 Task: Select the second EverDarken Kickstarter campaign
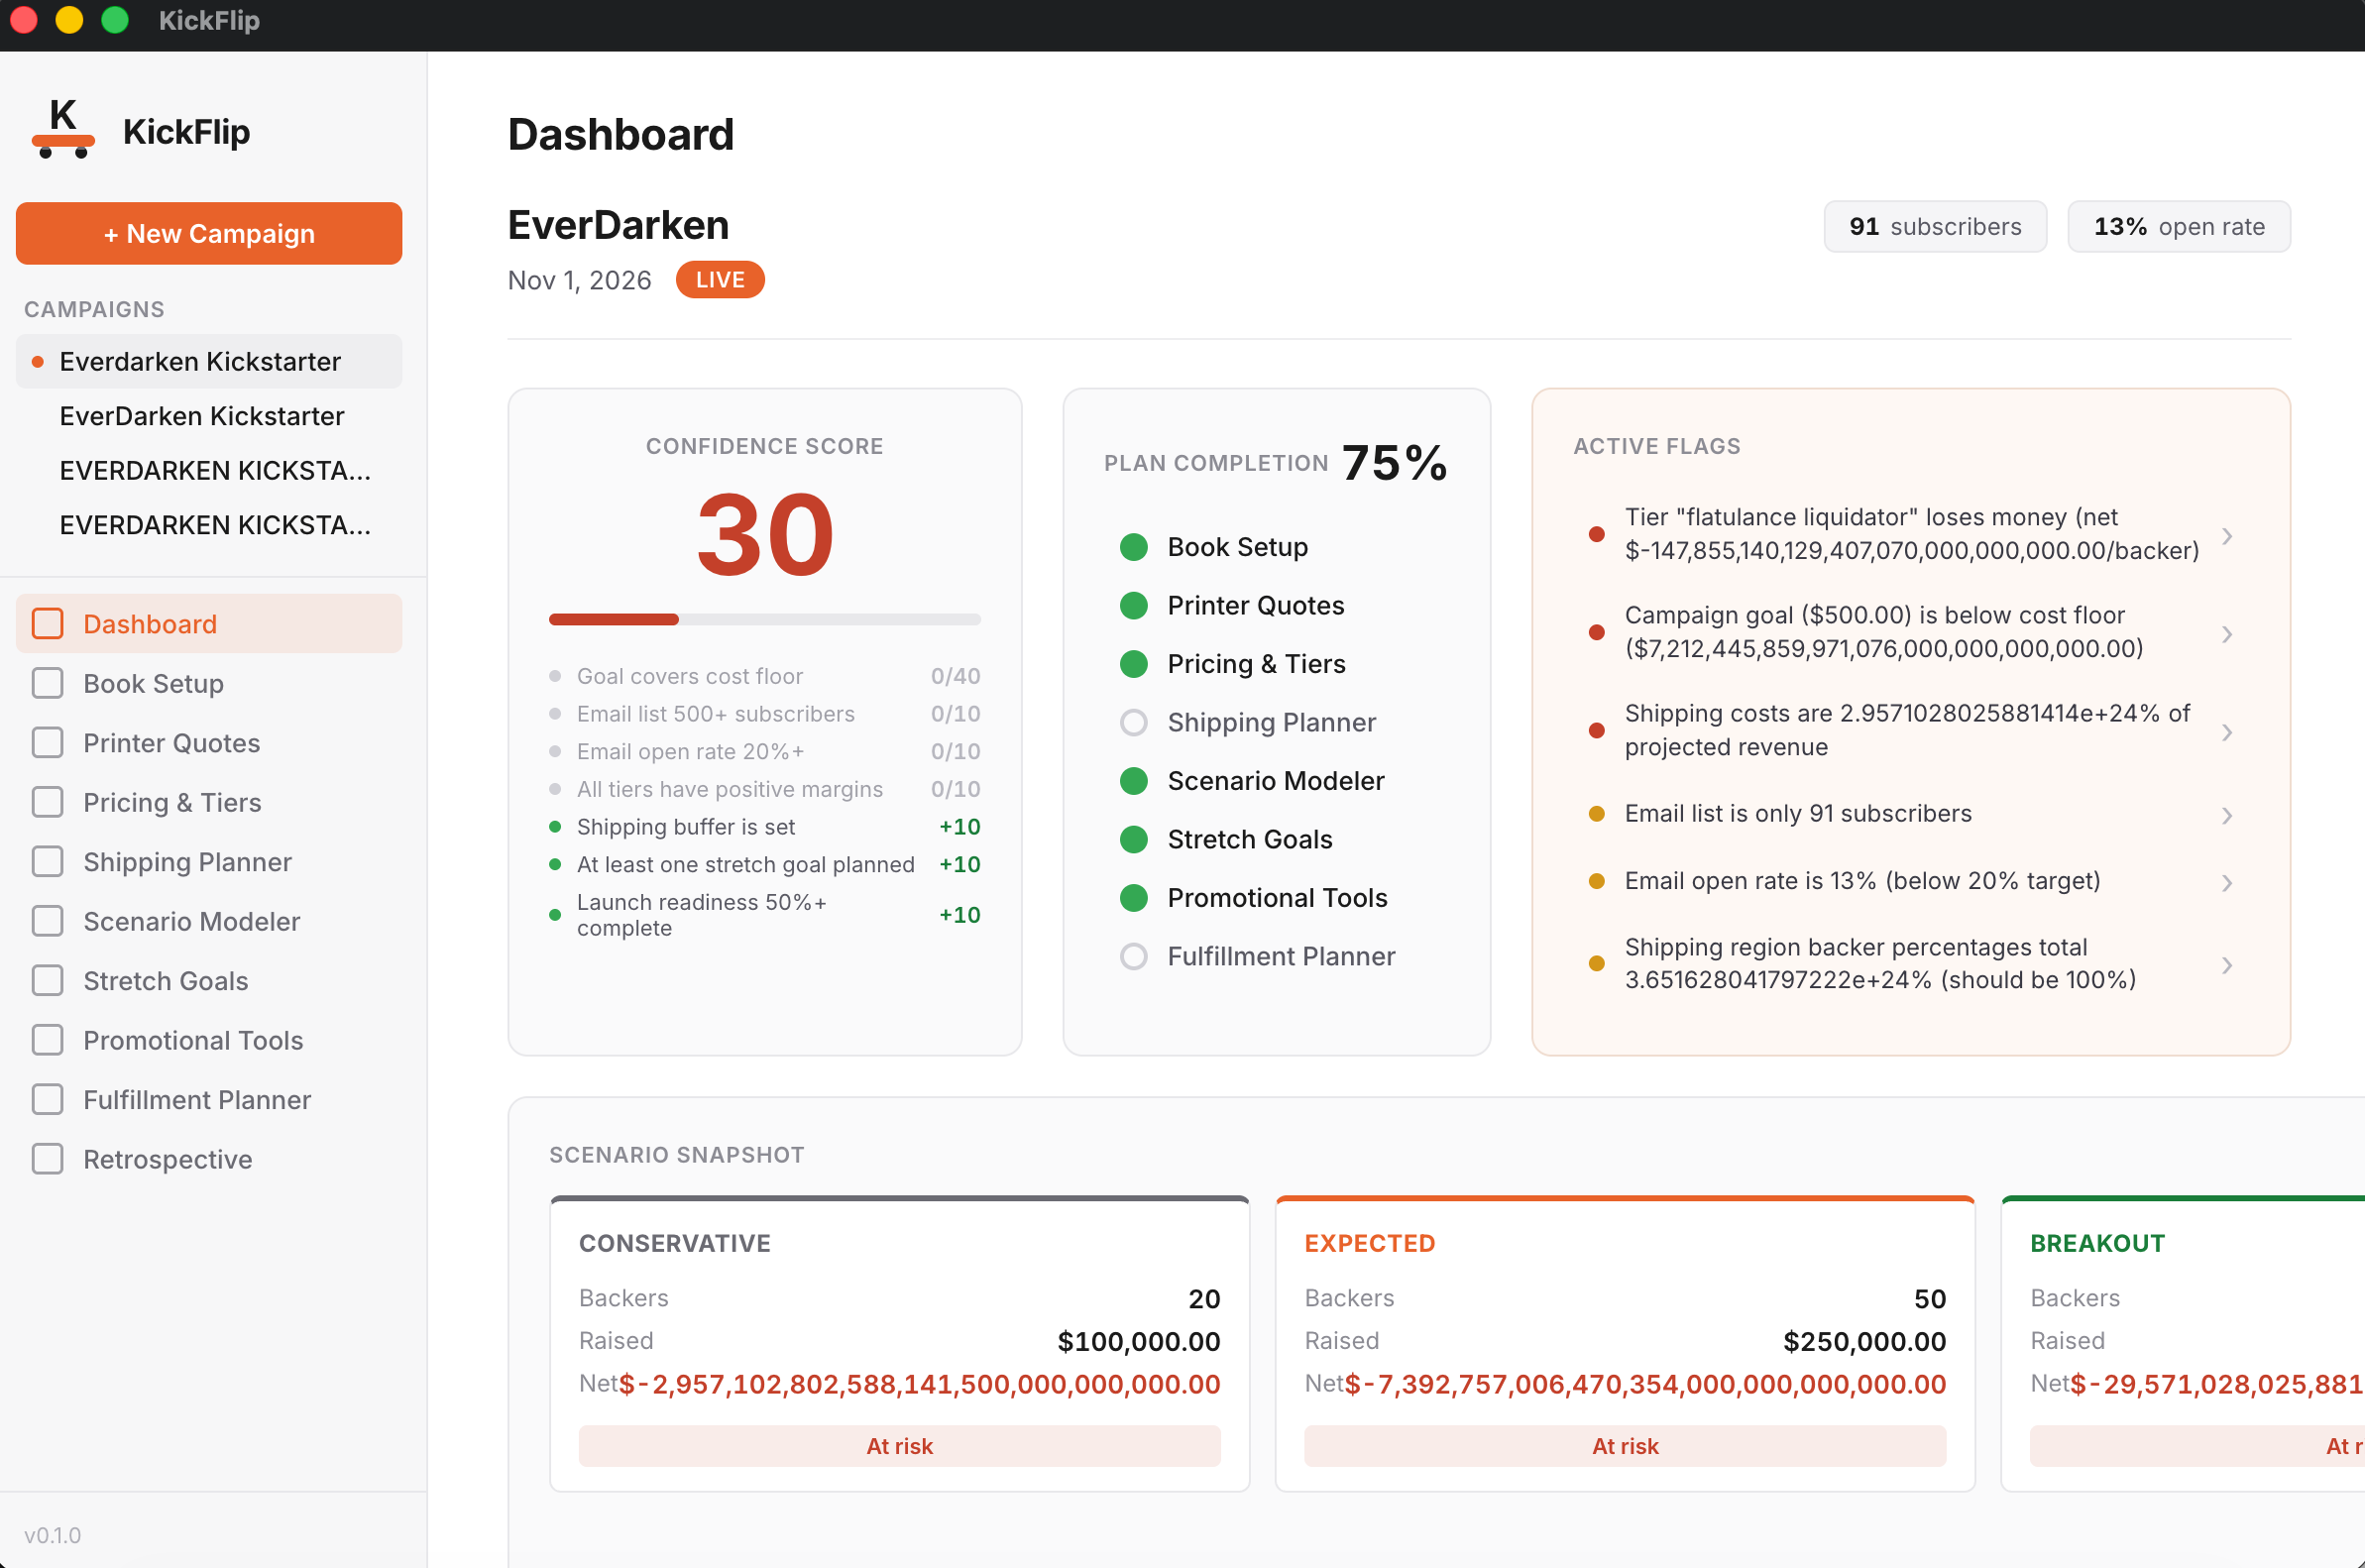coord(201,416)
